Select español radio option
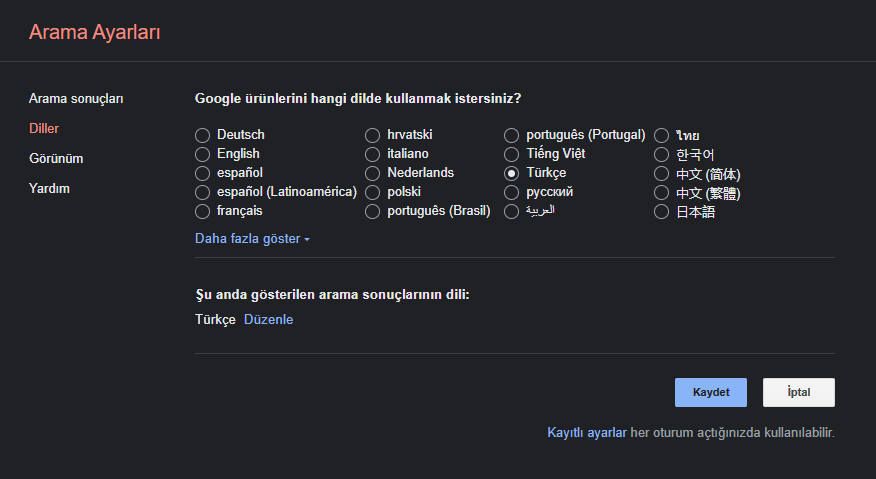 click(202, 173)
